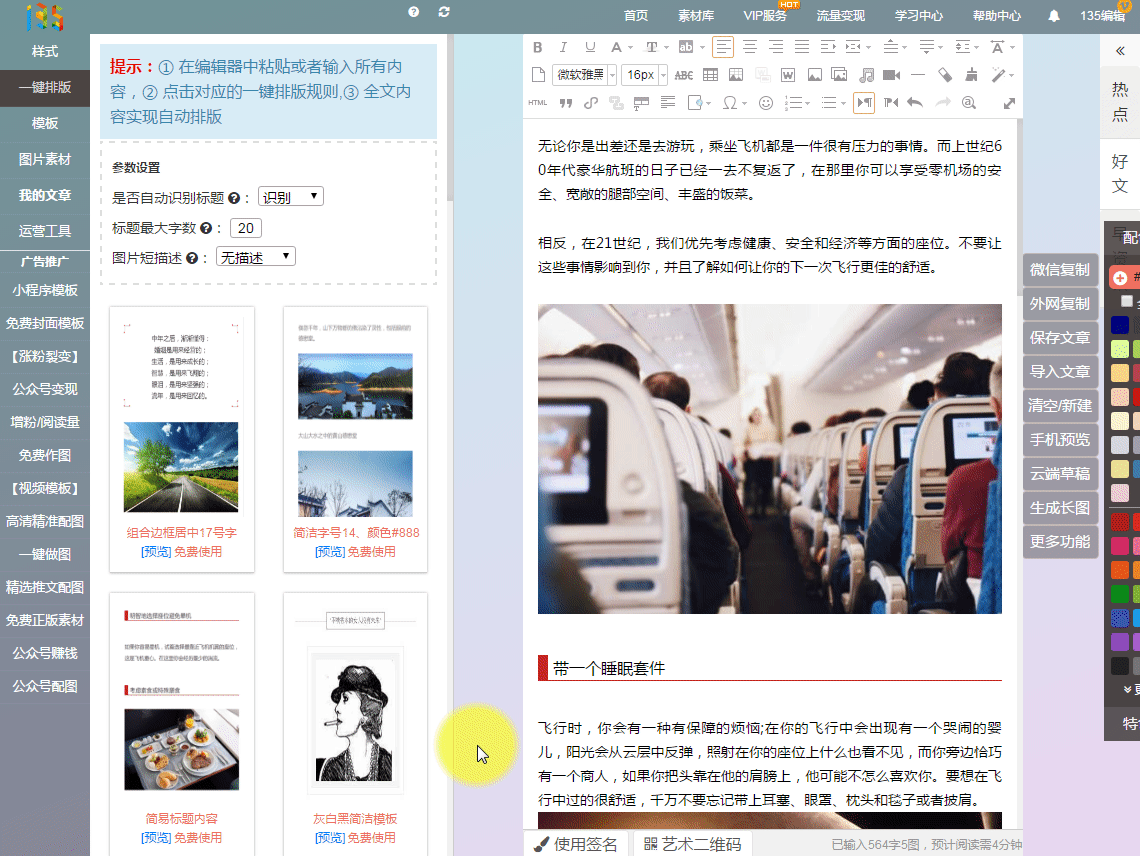This screenshot has height=856, width=1140.
Task: Set right-to-left text direction
Action: pyautogui.click(x=891, y=103)
